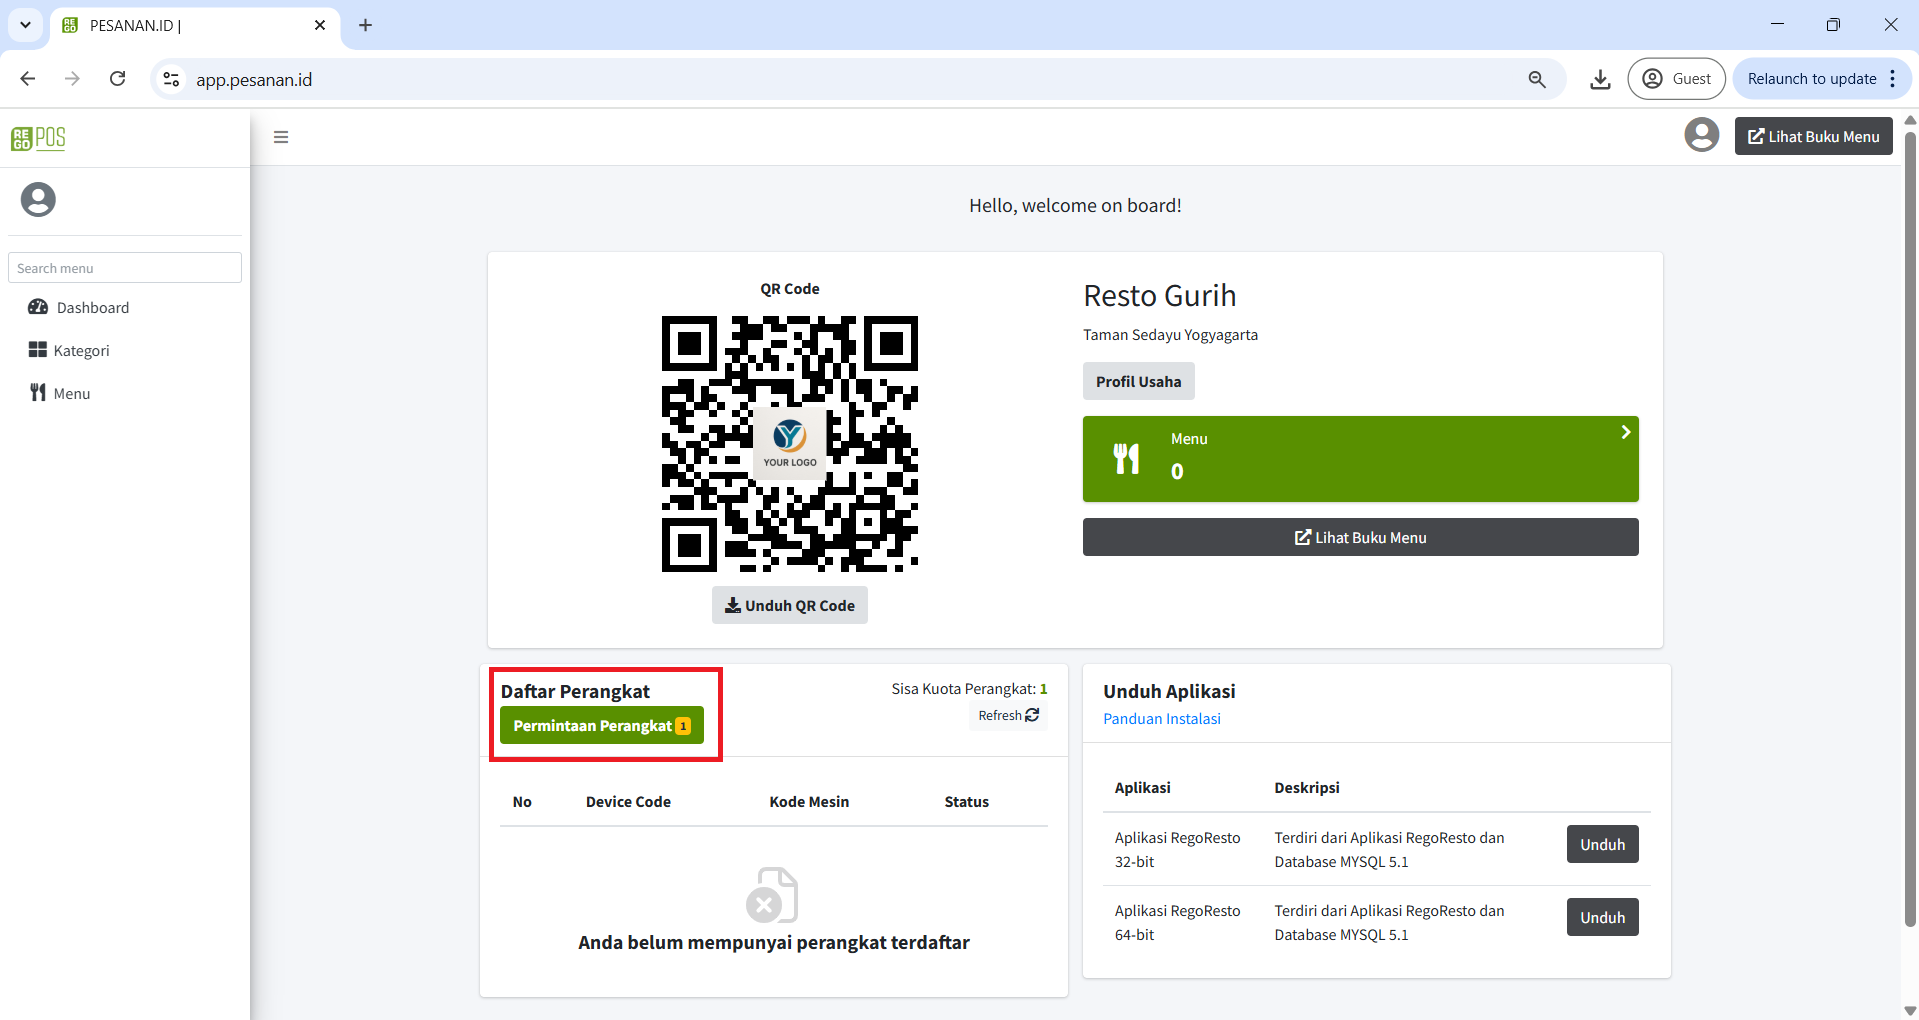This screenshot has height=1020, width=1919.
Task: Click the RegoPOS logo
Action: click(x=38, y=138)
